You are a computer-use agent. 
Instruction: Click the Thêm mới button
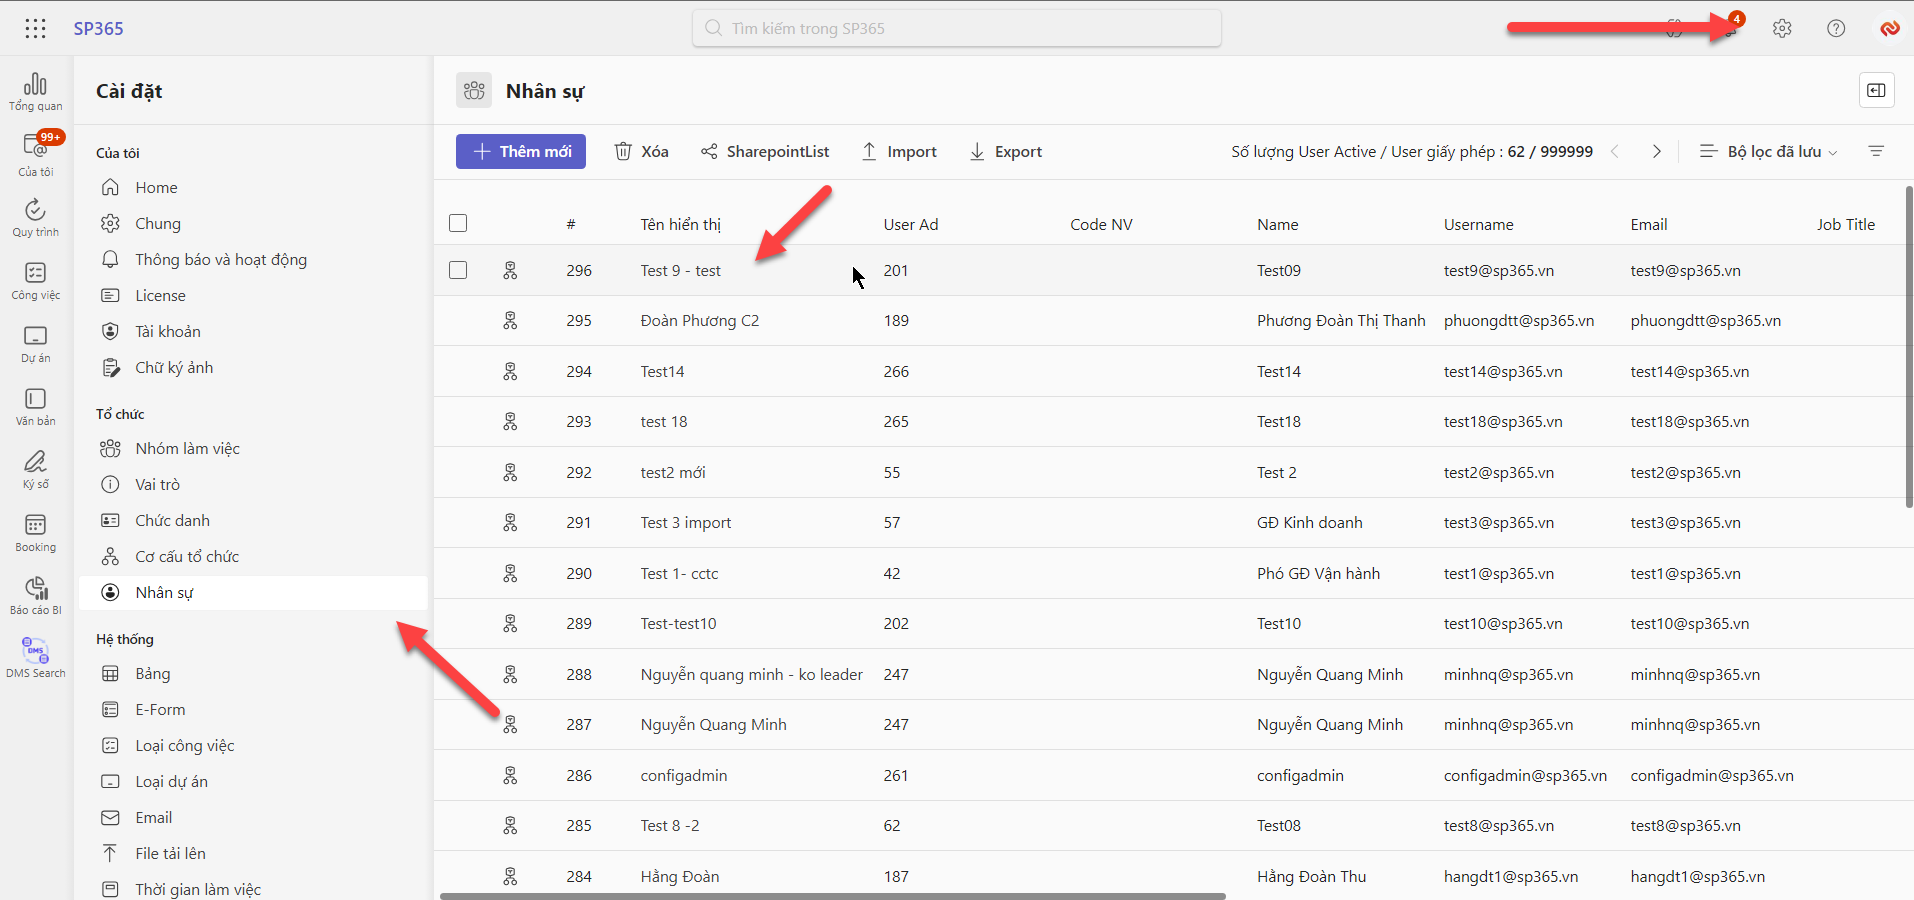(521, 152)
